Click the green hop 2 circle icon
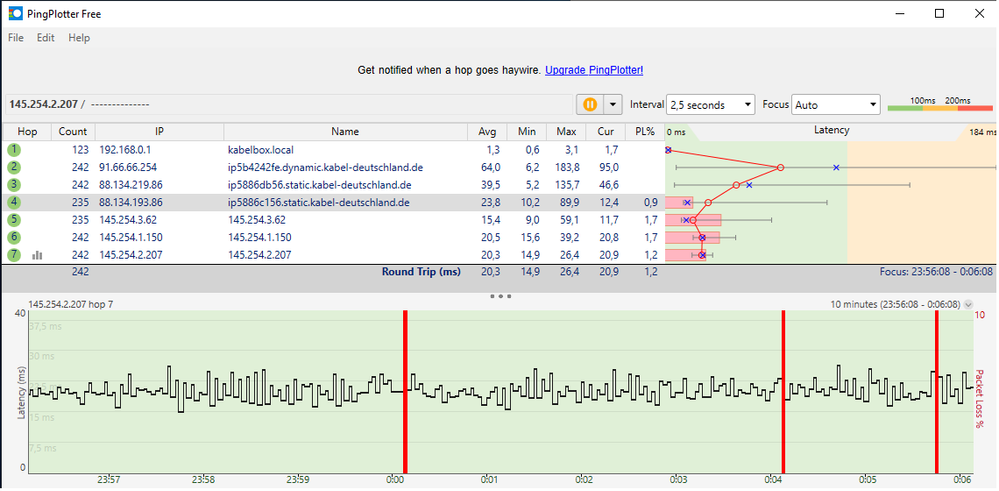The width and height of the screenshot is (999, 491). [14, 167]
